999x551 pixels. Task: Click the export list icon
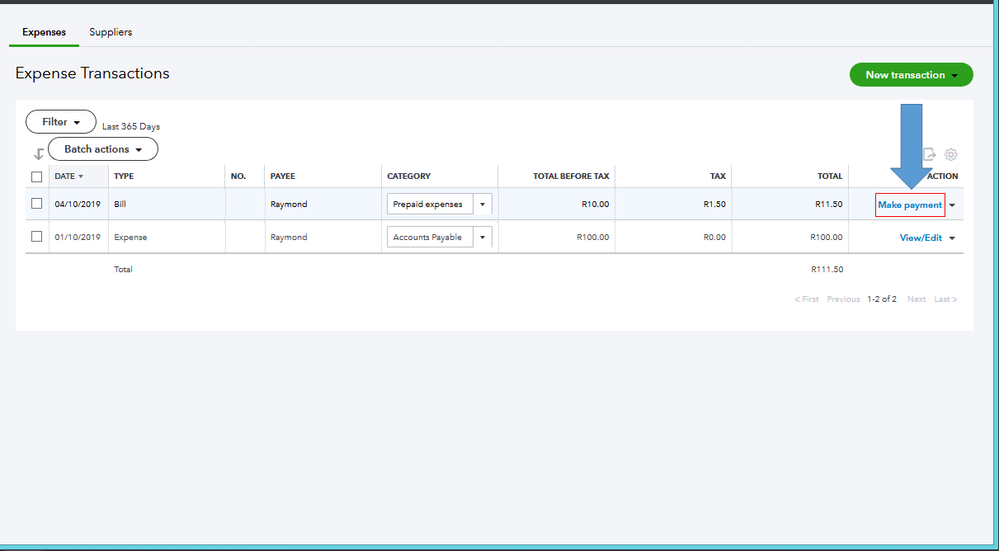[930, 154]
